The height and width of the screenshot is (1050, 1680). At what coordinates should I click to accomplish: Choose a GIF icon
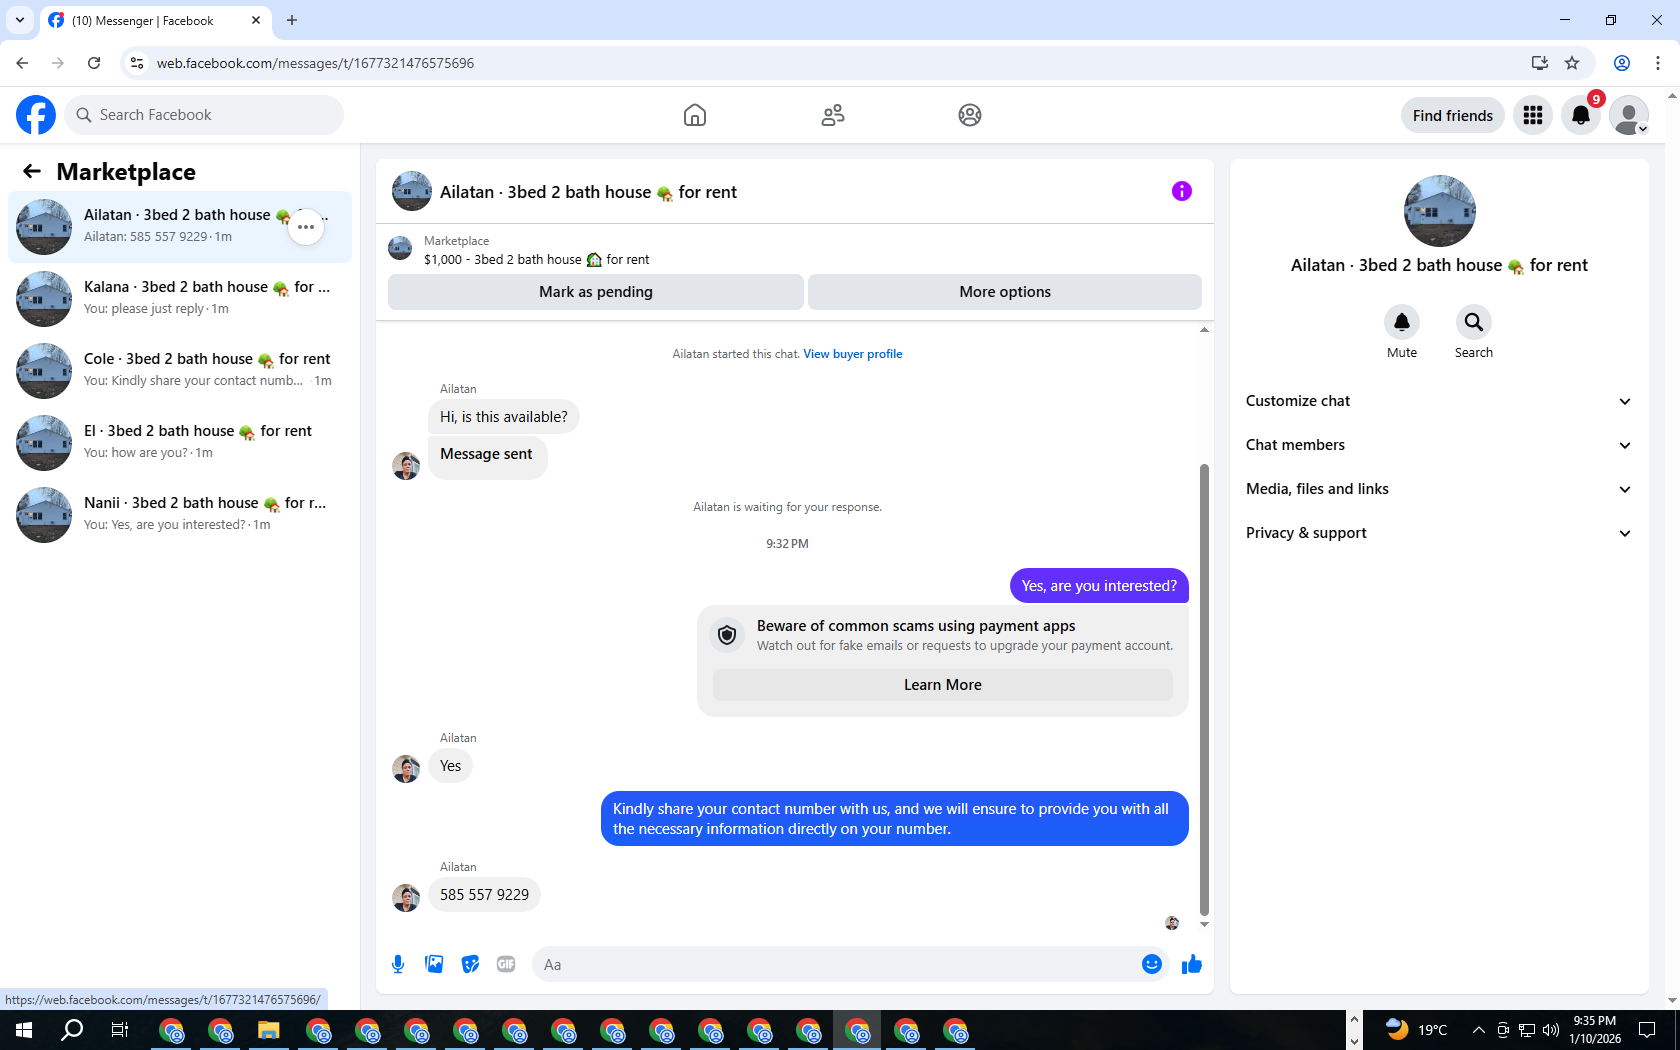pos(506,964)
